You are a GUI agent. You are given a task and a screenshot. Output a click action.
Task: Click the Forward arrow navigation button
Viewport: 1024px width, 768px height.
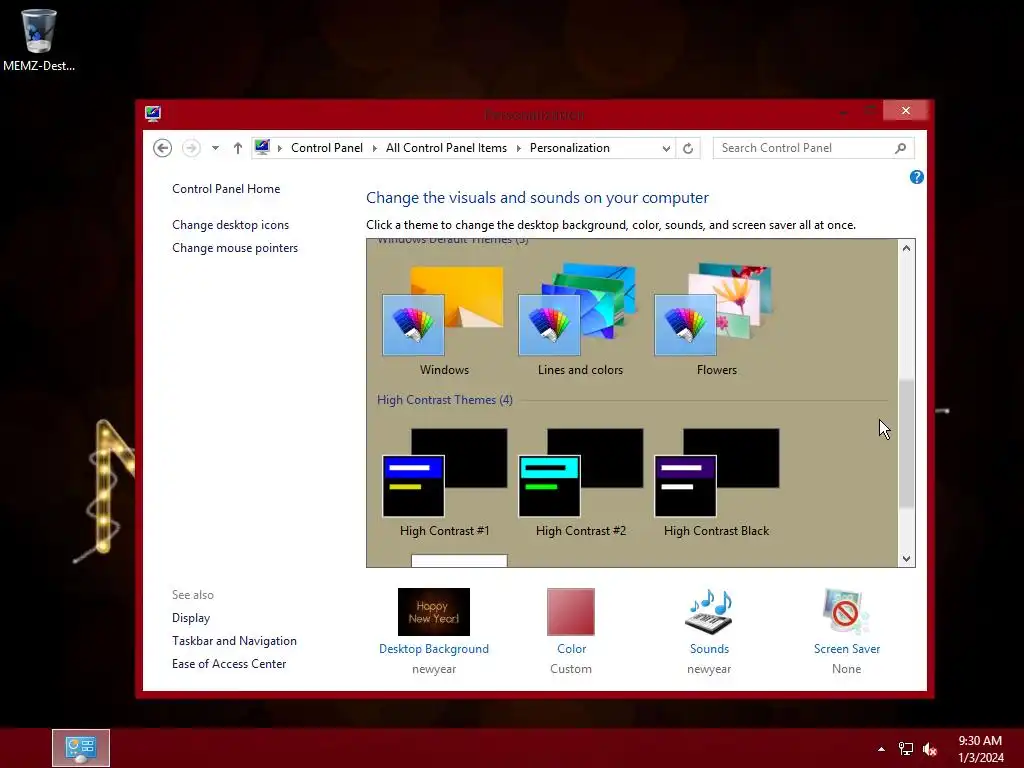pos(191,148)
